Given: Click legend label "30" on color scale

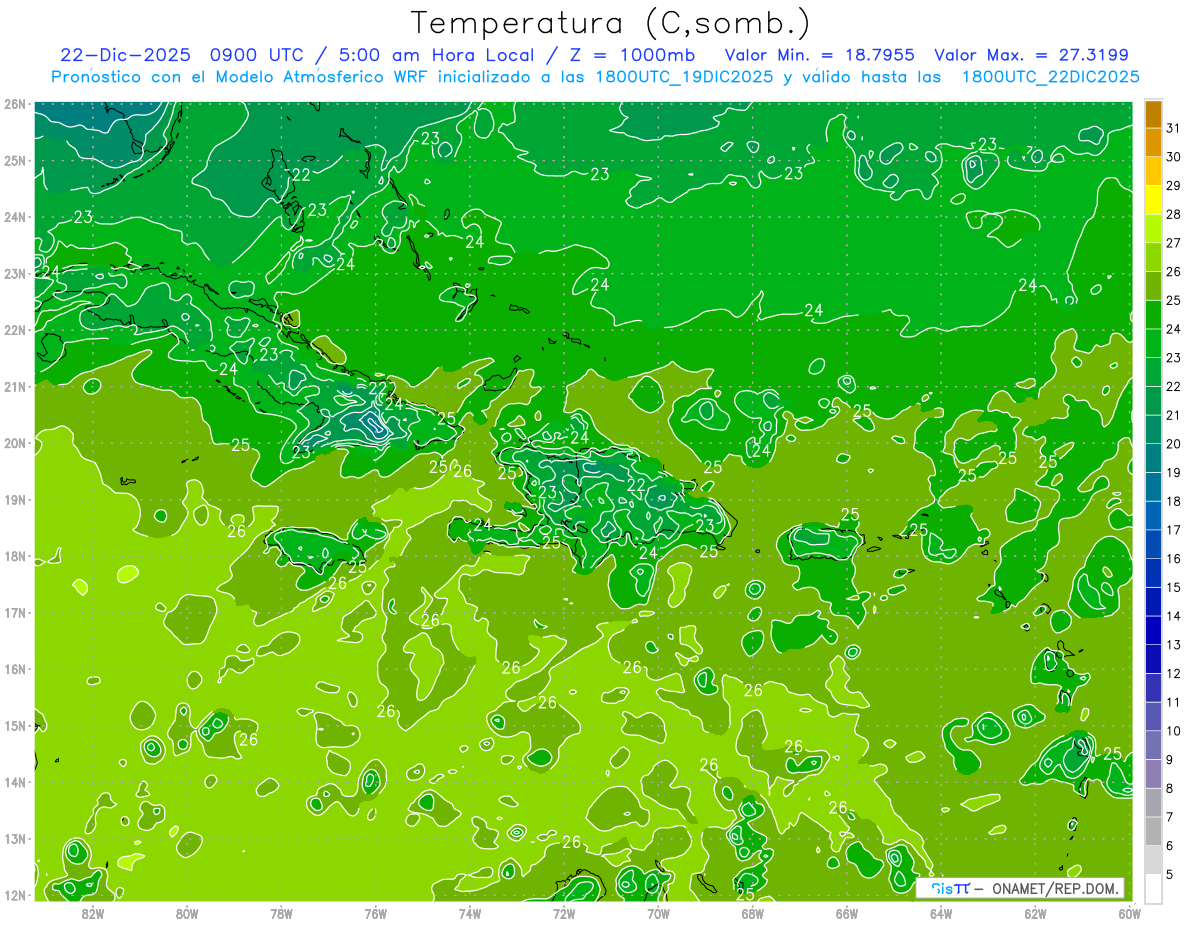Looking at the screenshot, I should click(x=1174, y=156).
